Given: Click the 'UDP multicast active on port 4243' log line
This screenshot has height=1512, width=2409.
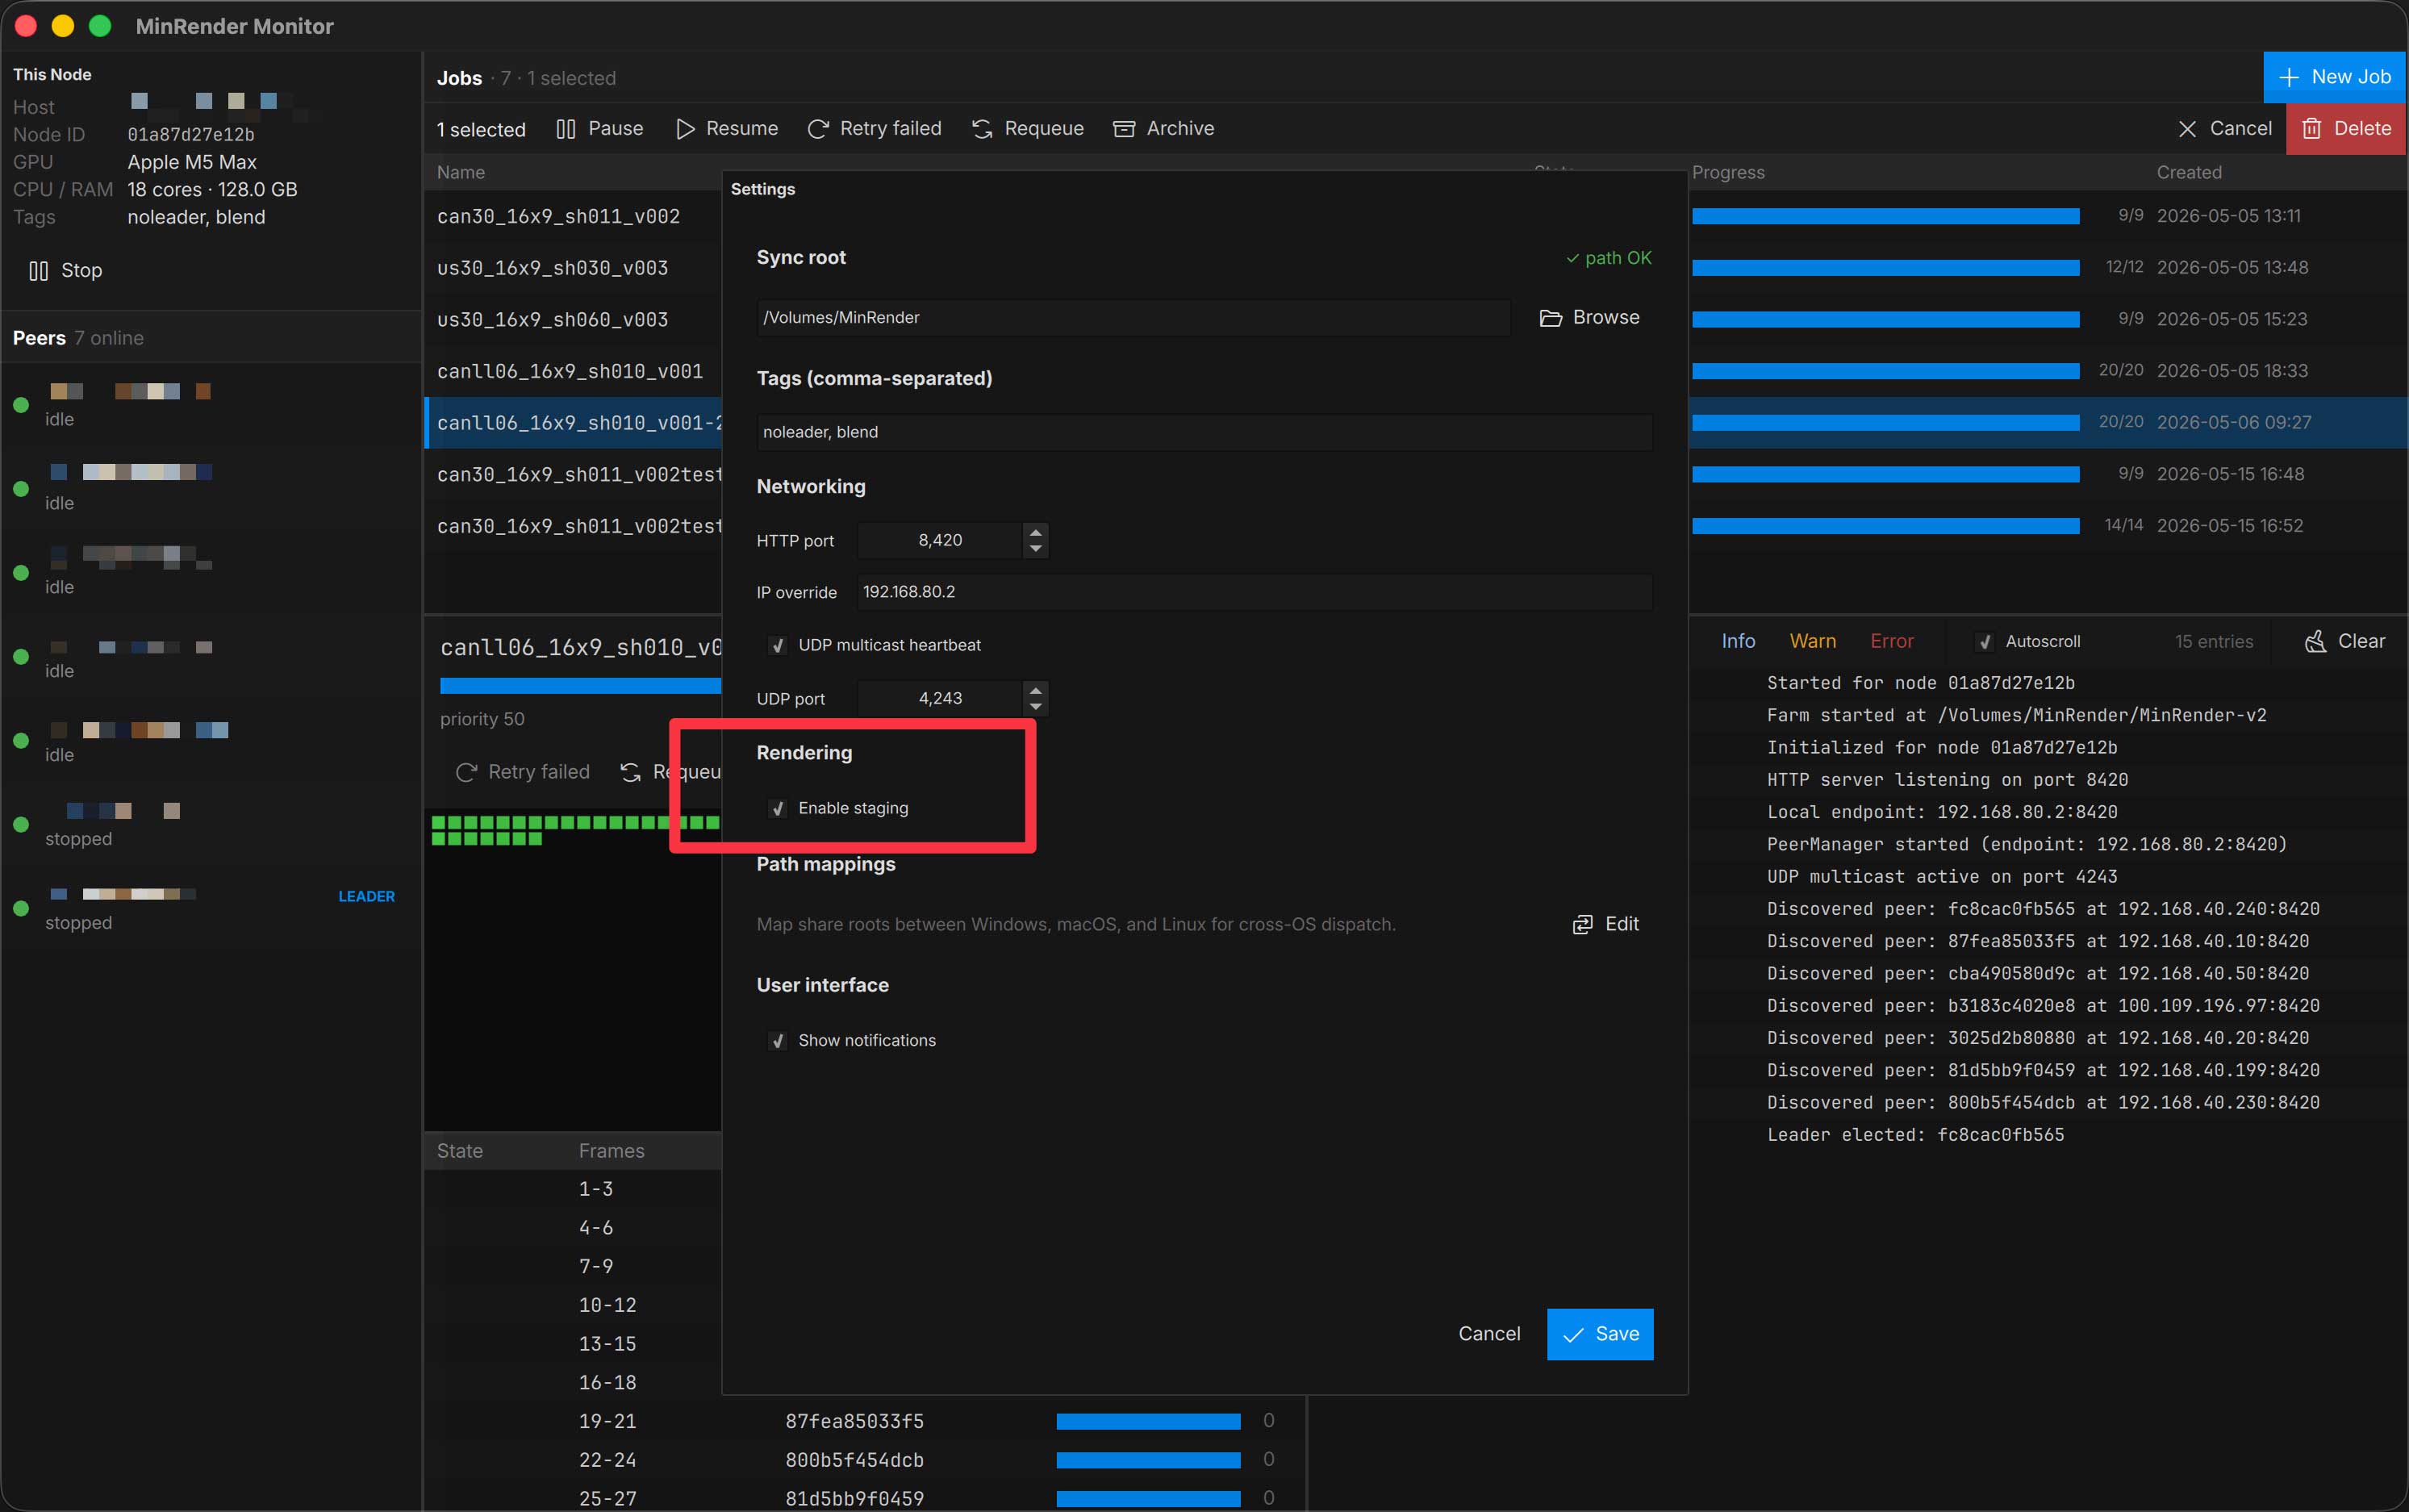Looking at the screenshot, I should tap(1942, 877).
